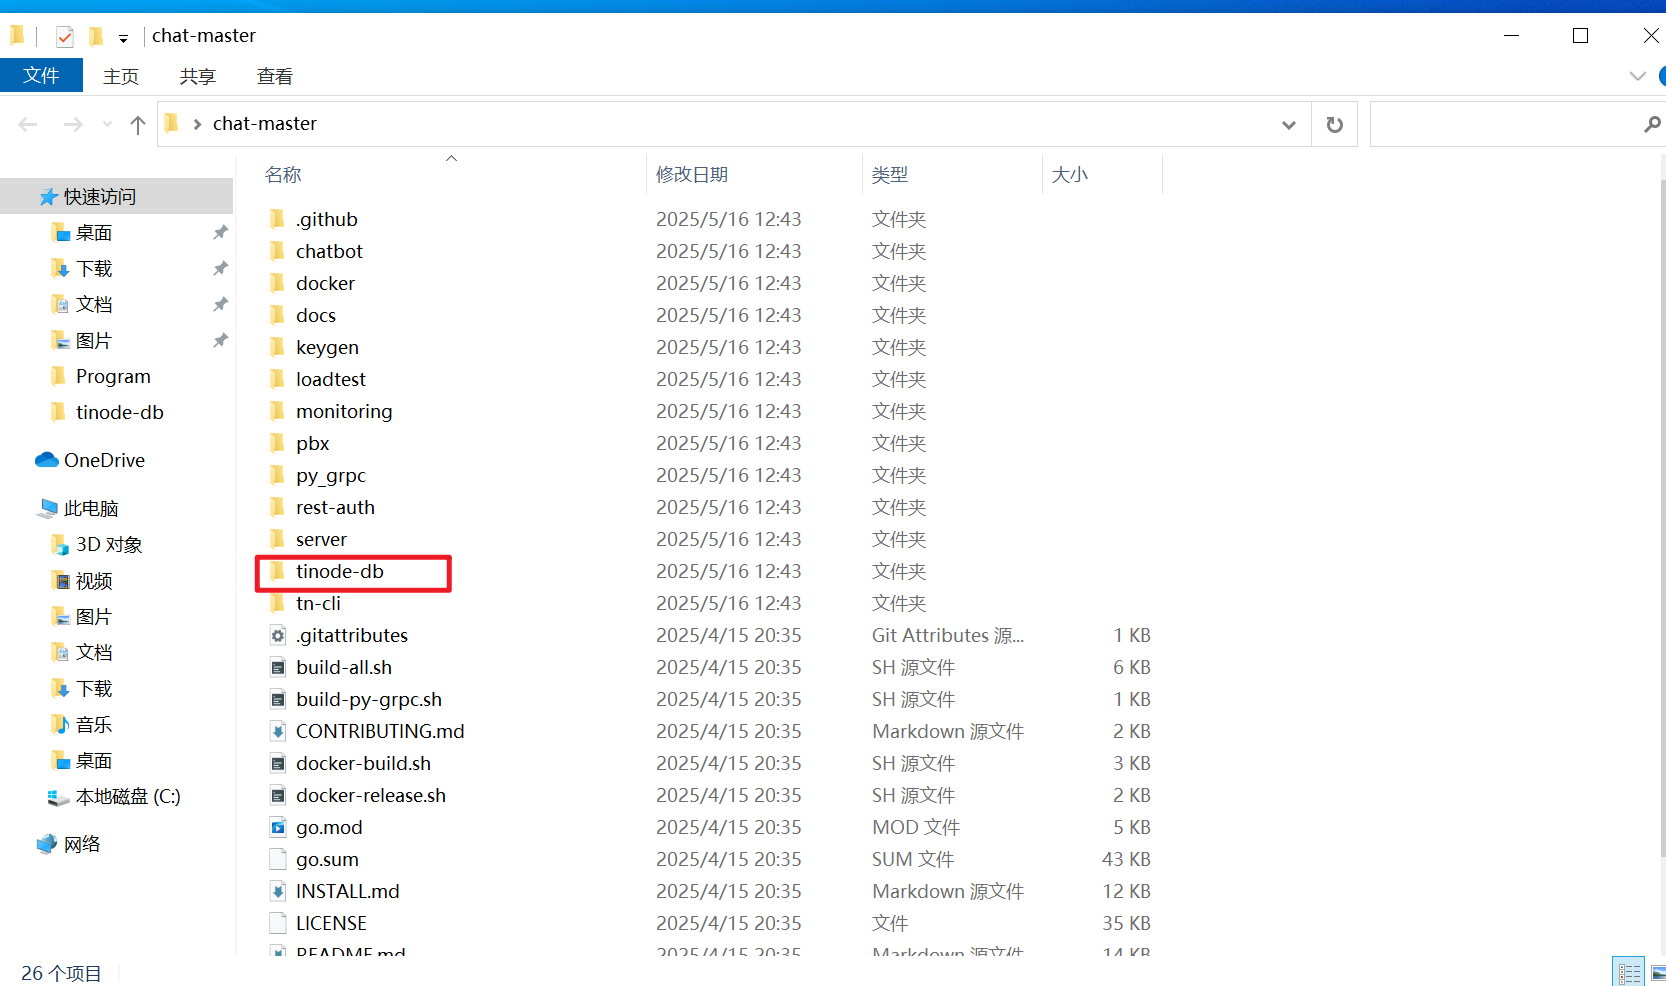The width and height of the screenshot is (1666, 986).
Task: Expand the address bar history dropdown
Action: (x=1288, y=124)
